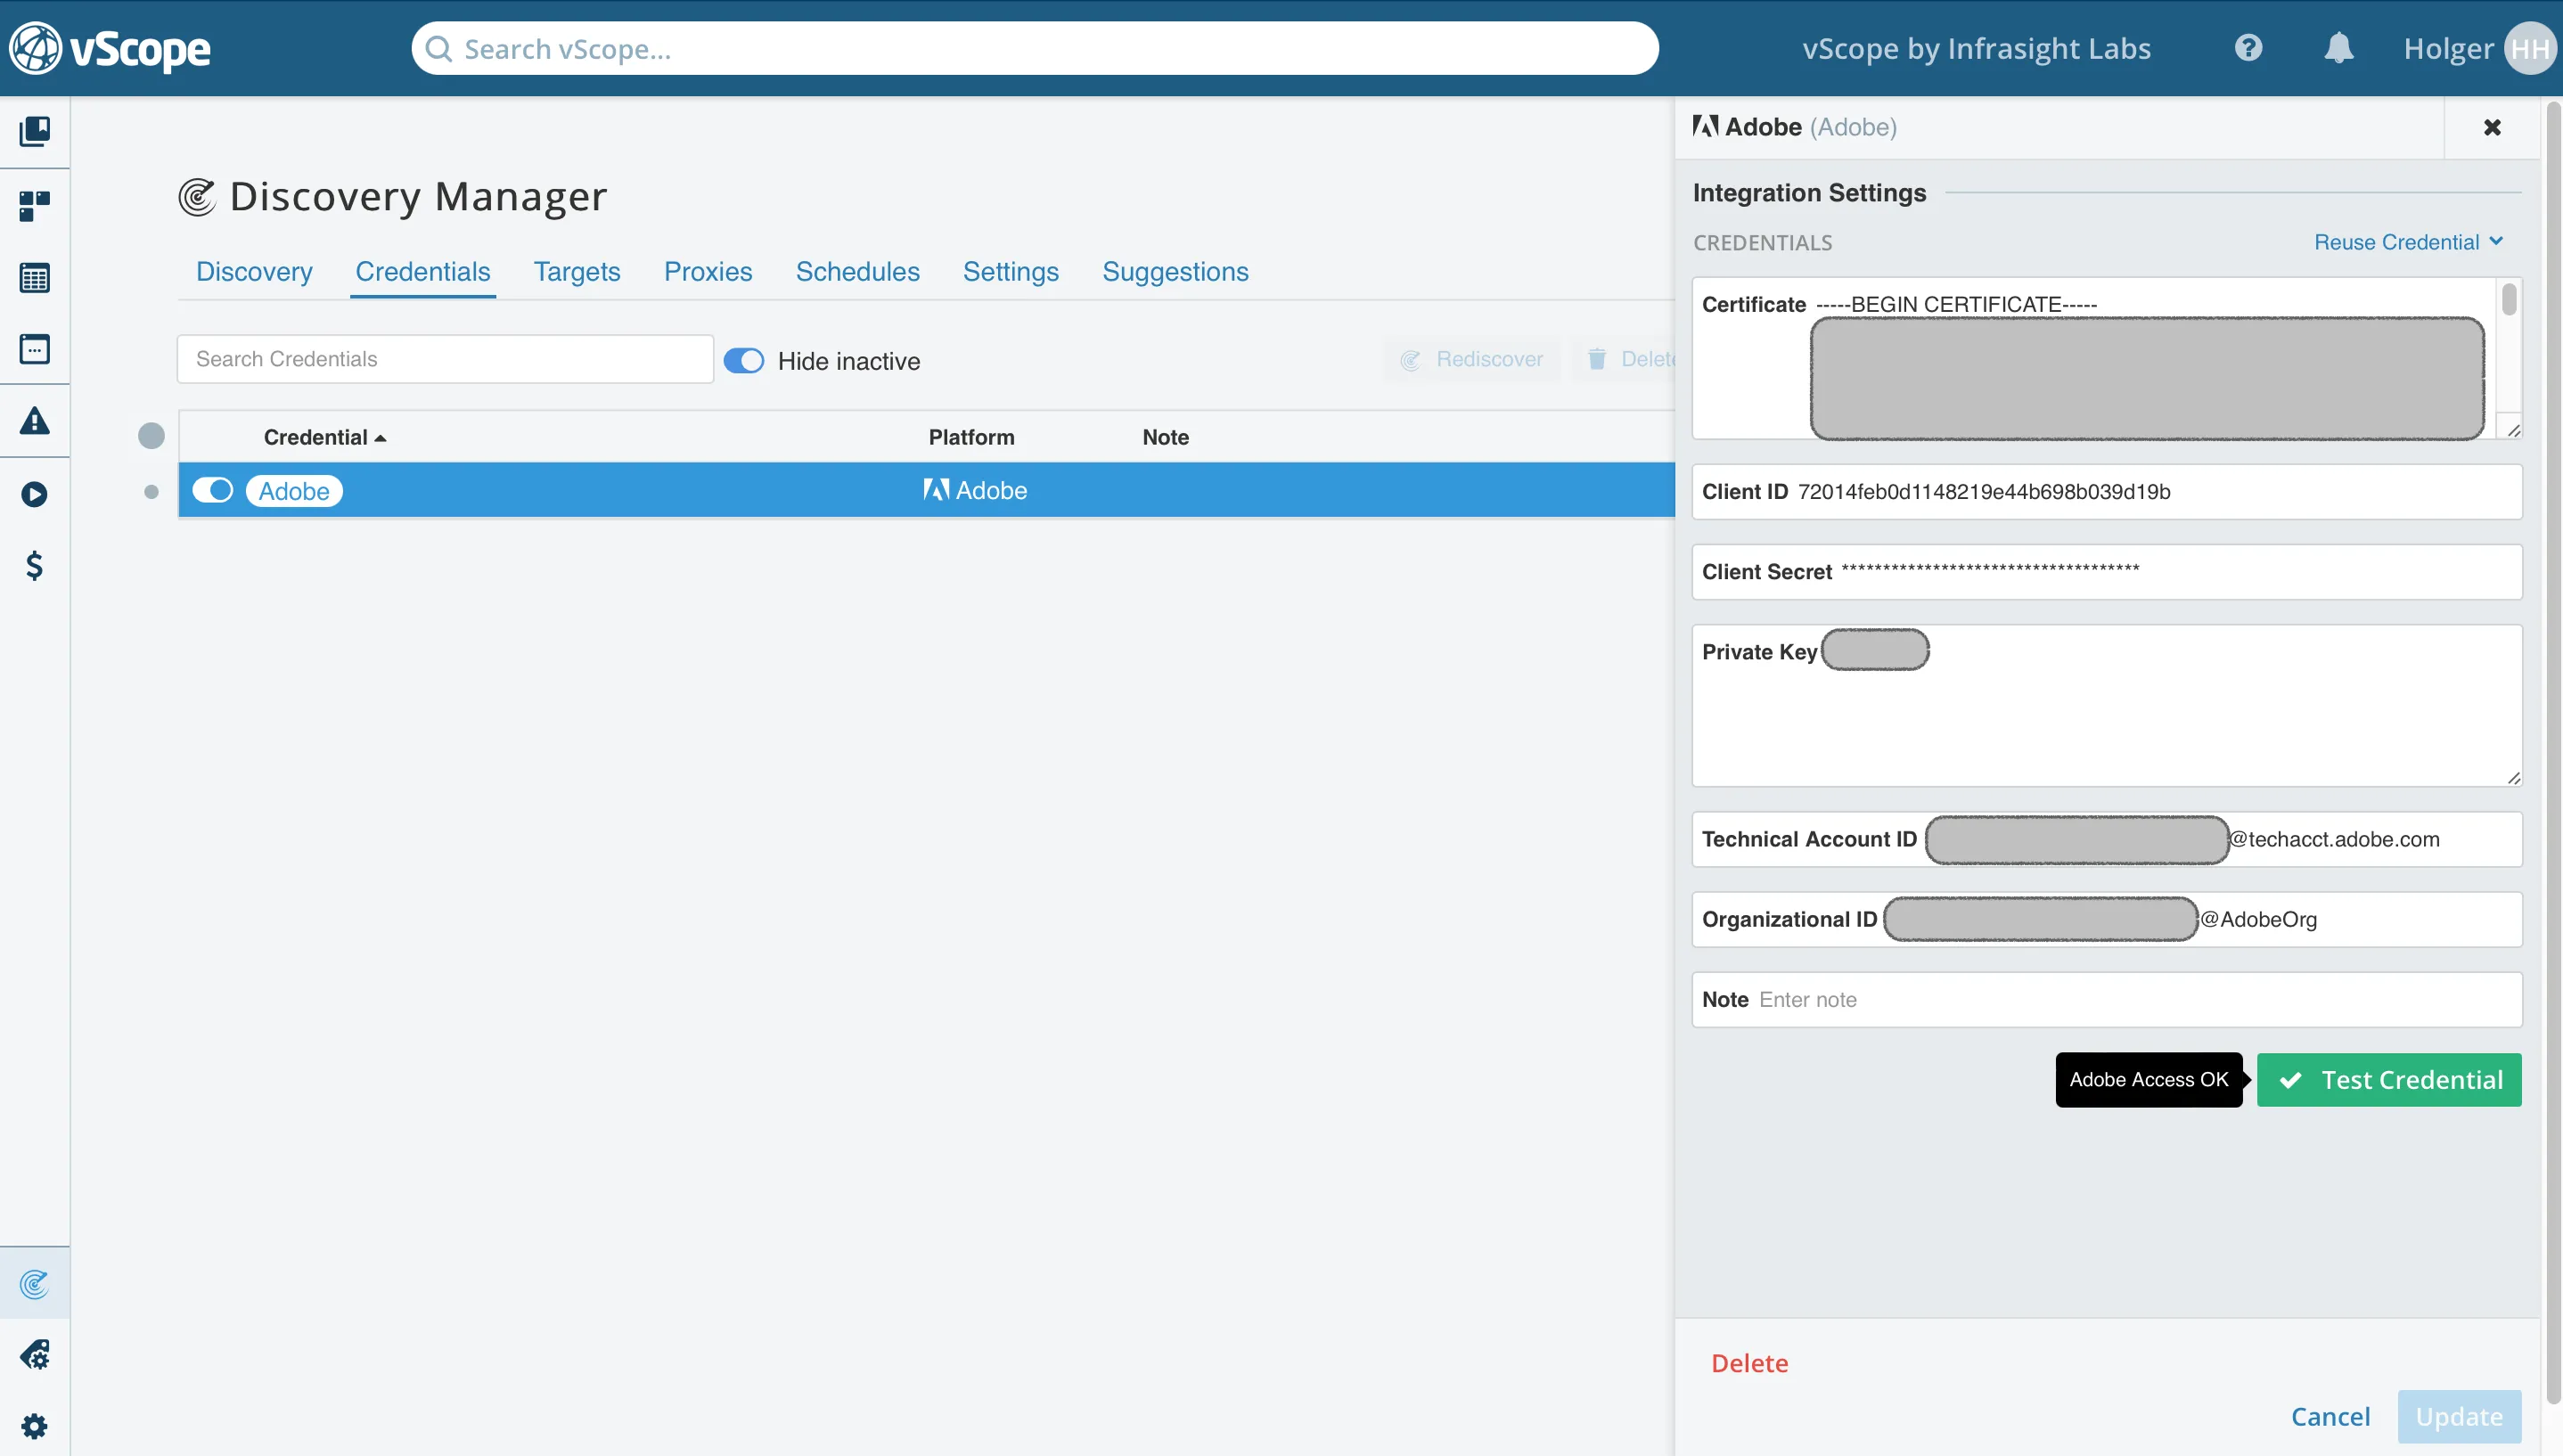Click the Delete credential link
The image size is (2563, 1456).
pyautogui.click(x=1749, y=1362)
